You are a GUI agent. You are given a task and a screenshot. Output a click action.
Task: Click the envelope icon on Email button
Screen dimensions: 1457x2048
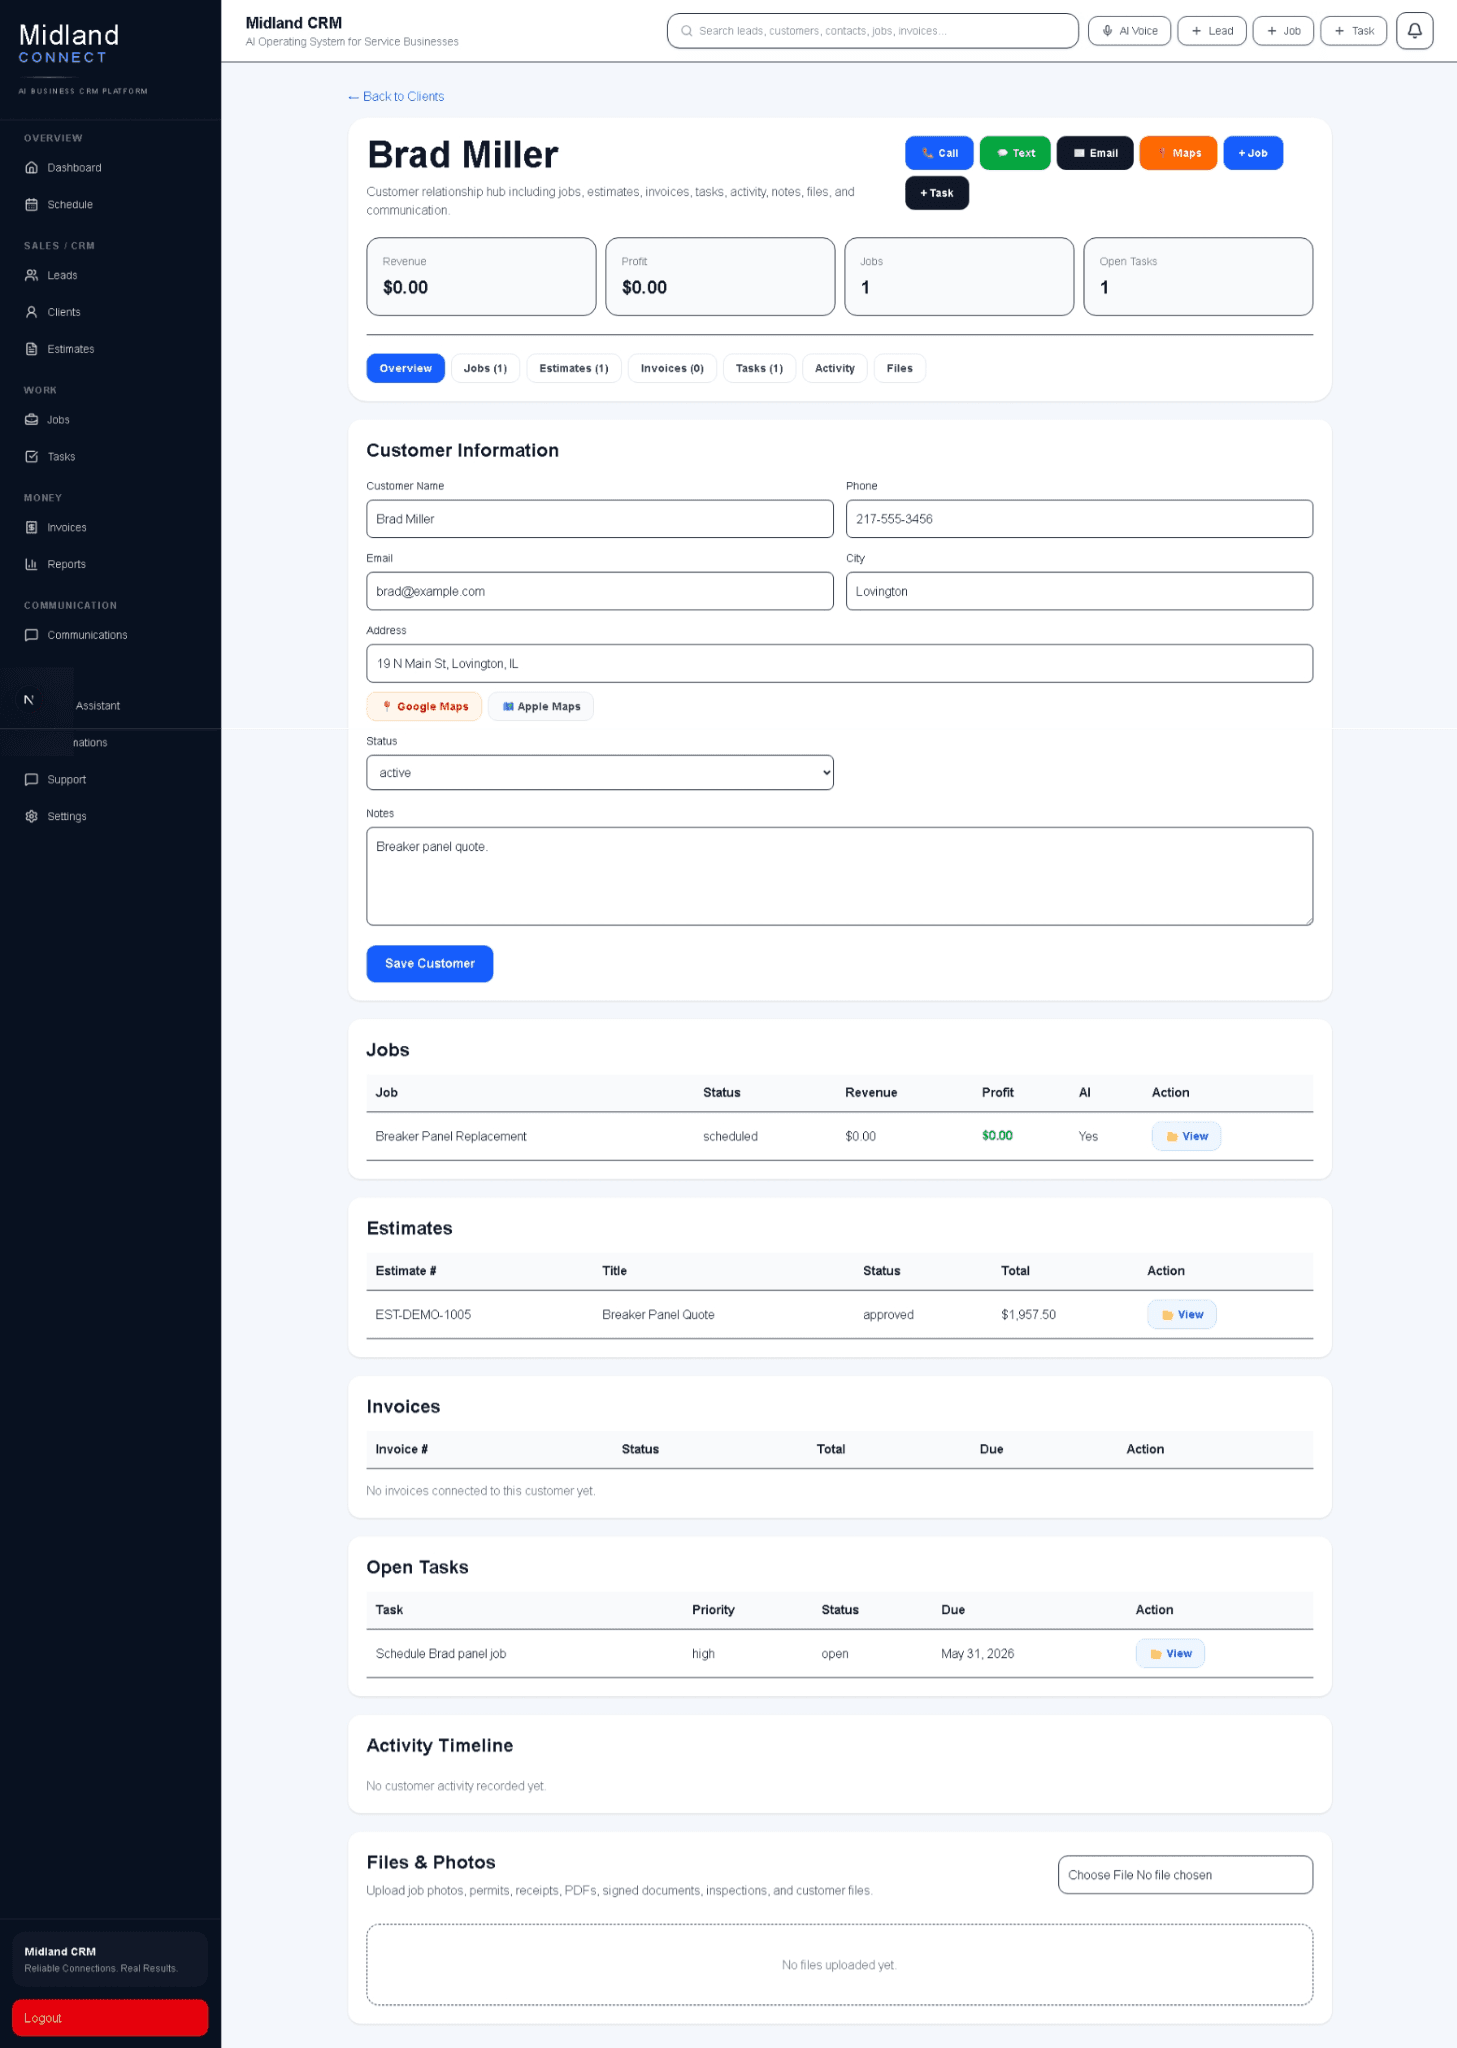(x=1079, y=153)
